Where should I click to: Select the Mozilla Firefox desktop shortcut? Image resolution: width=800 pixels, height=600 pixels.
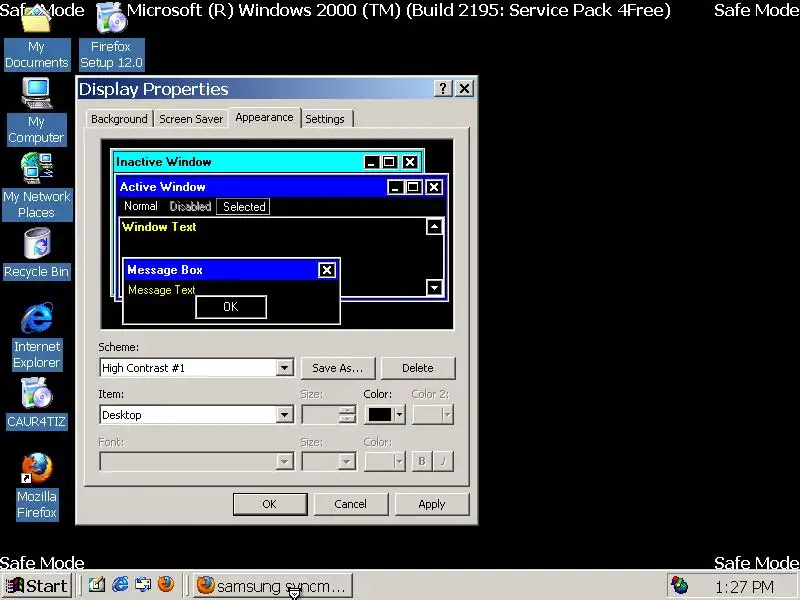[37, 486]
